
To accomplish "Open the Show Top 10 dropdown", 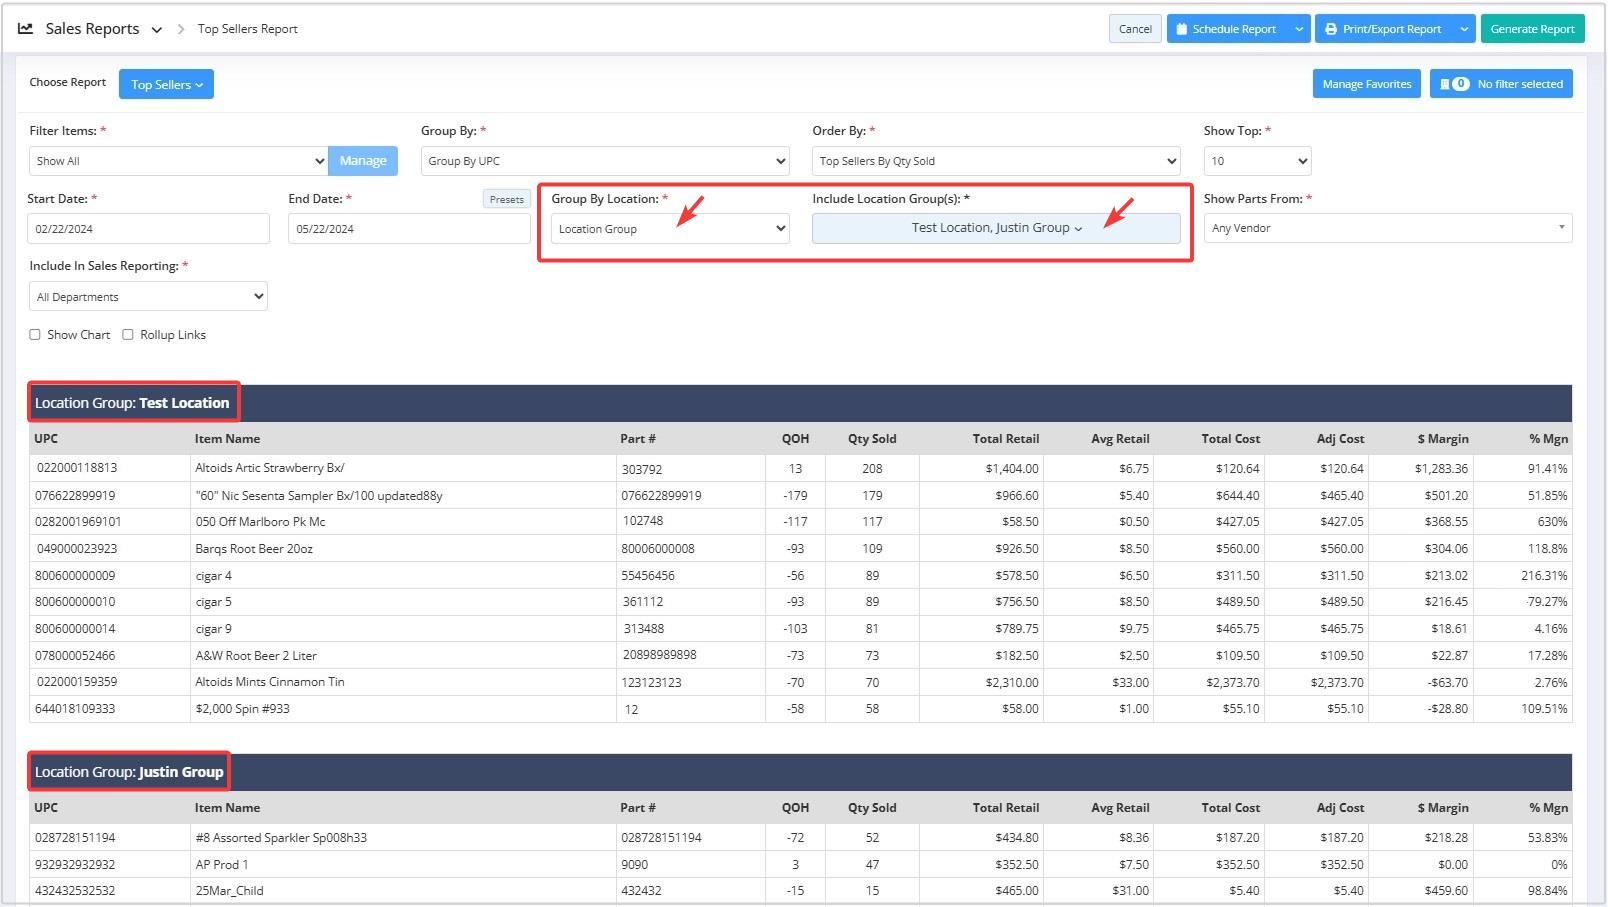I will [x=1257, y=161].
